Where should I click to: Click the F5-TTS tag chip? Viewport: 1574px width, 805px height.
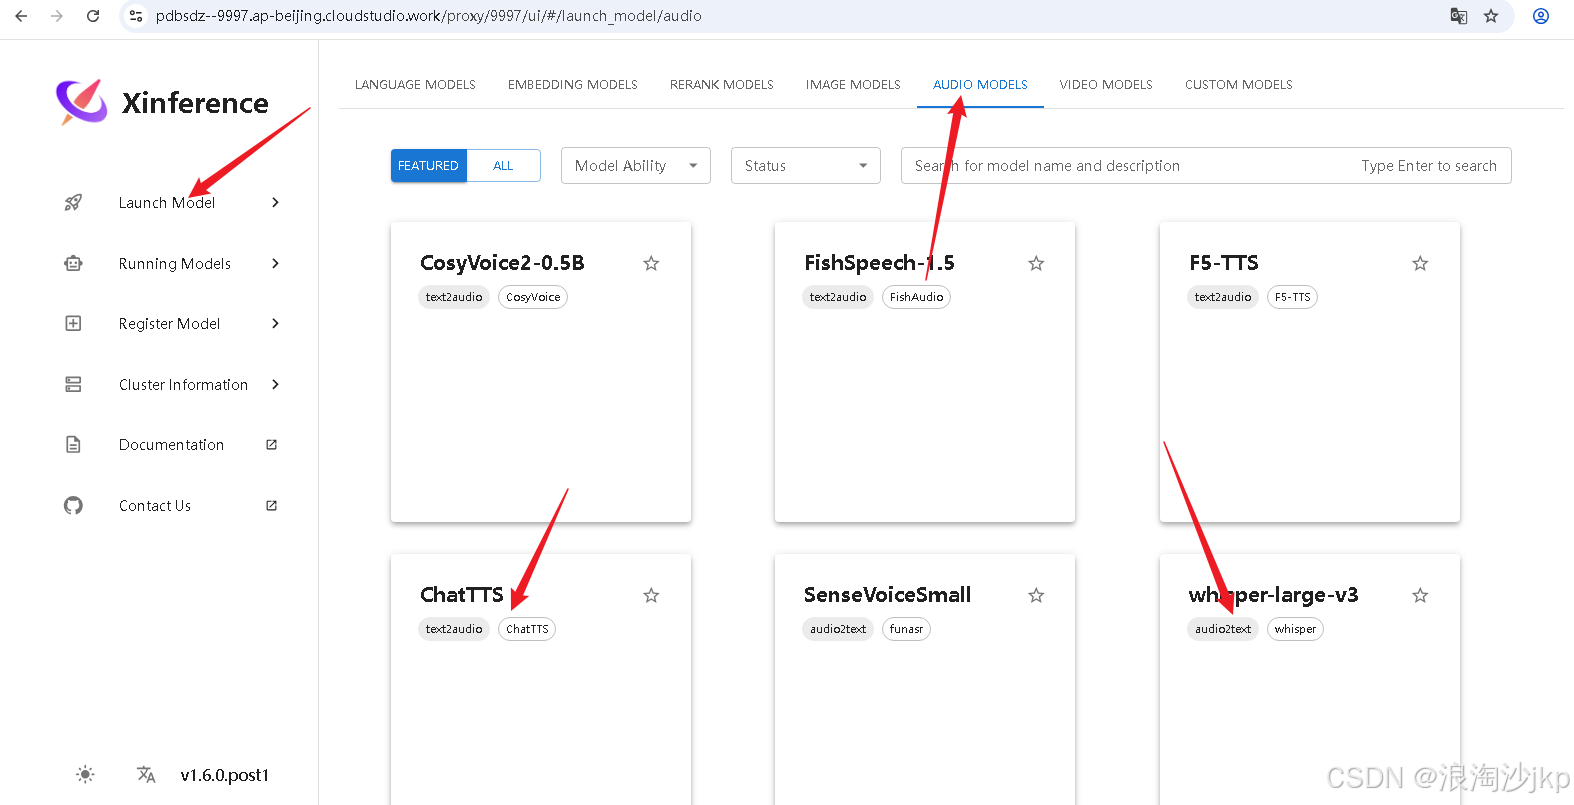click(1292, 297)
